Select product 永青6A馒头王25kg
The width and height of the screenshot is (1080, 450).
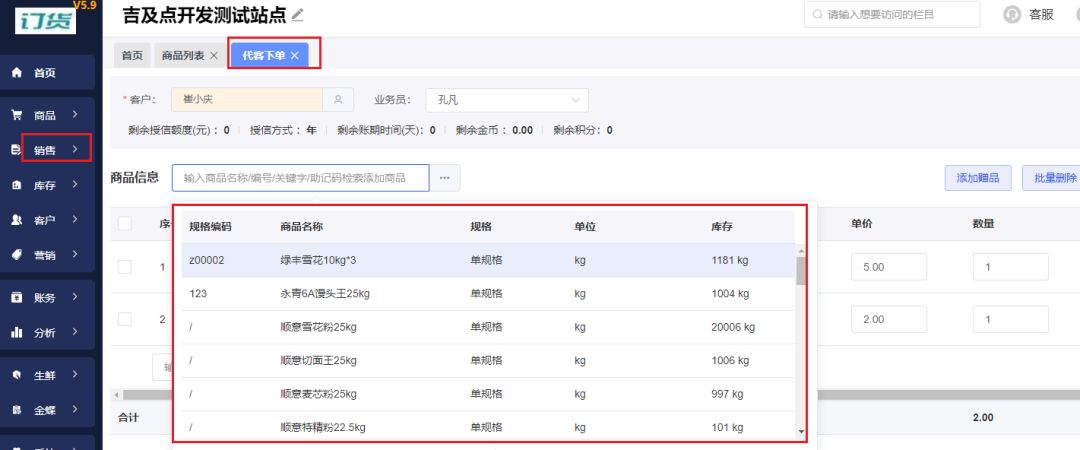[x=488, y=294]
